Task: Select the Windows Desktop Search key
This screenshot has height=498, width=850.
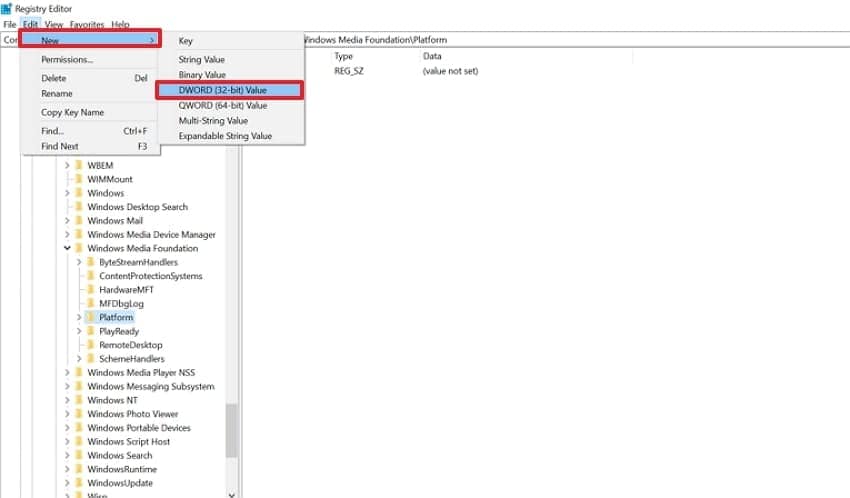Action: tap(138, 207)
